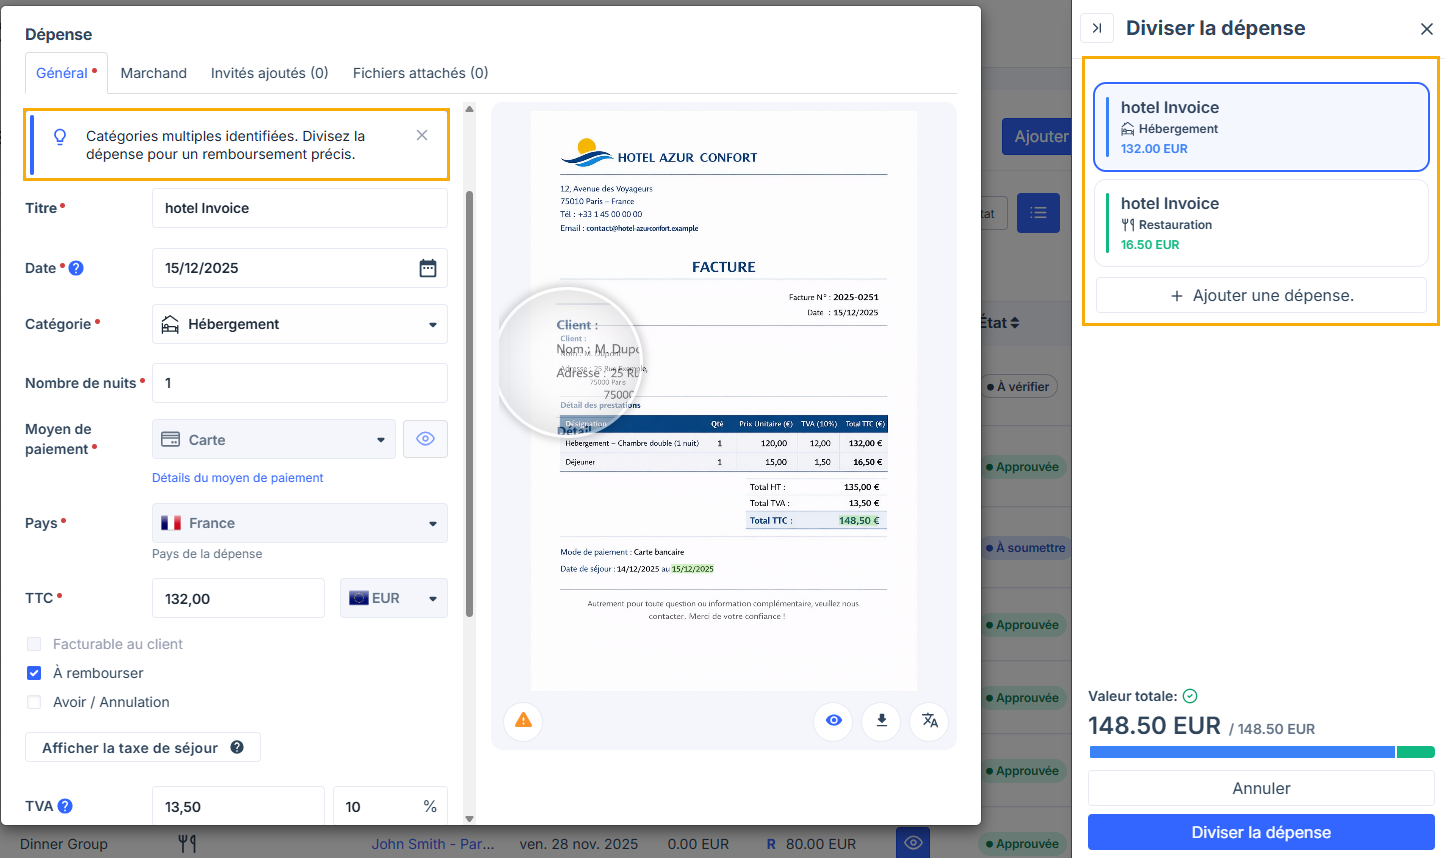Image resolution: width=1445 pixels, height=858 pixels.
Task: Uncheck the À rembourser option
Action: point(34,673)
